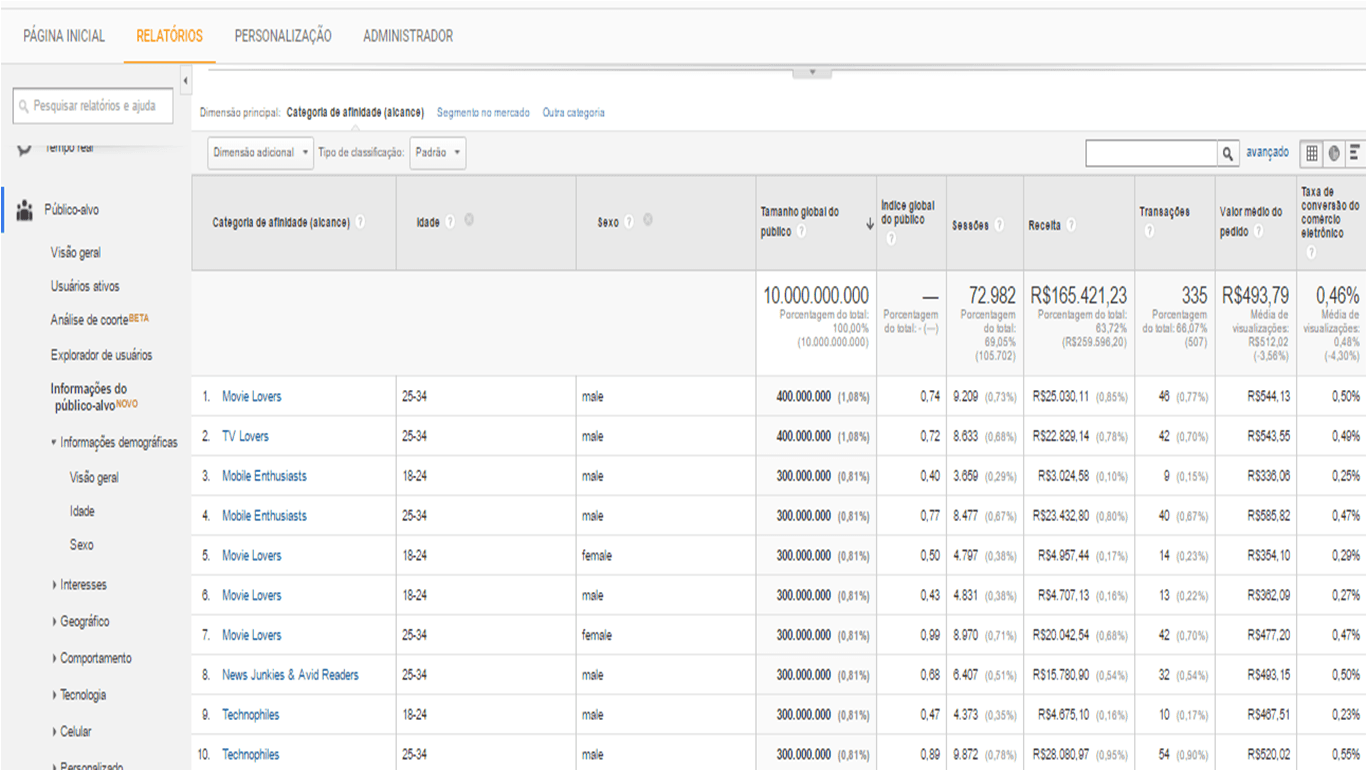Select the performance bars view icon
Viewport: 1367px width, 771px height.
coord(1355,152)
